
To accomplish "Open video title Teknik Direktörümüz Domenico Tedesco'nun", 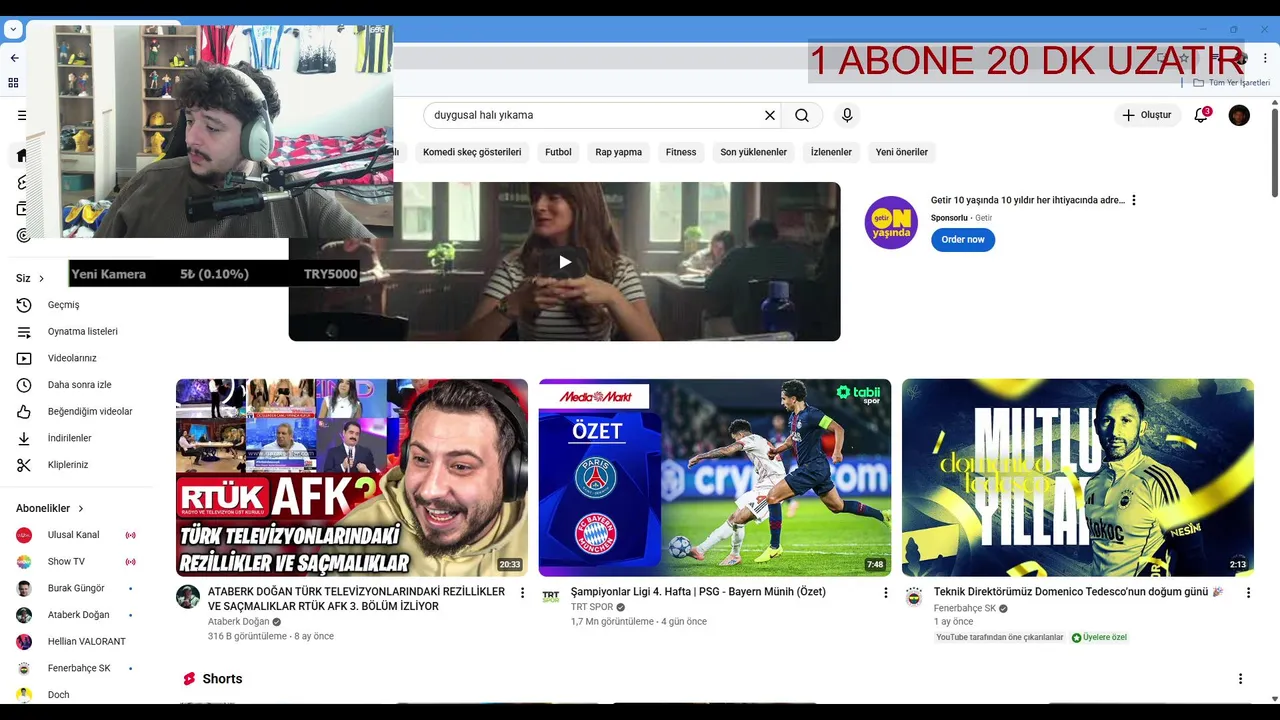I will [x=1078, y=592].
